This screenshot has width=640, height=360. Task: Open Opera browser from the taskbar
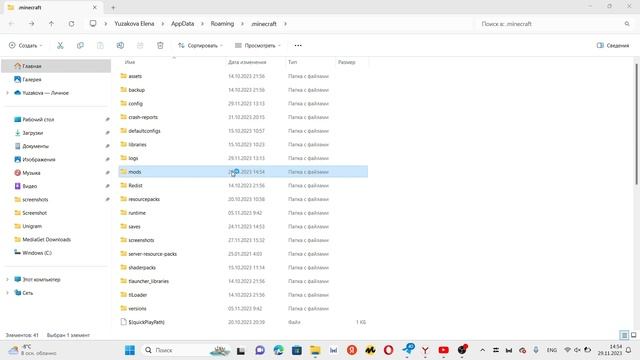(389, 350)
